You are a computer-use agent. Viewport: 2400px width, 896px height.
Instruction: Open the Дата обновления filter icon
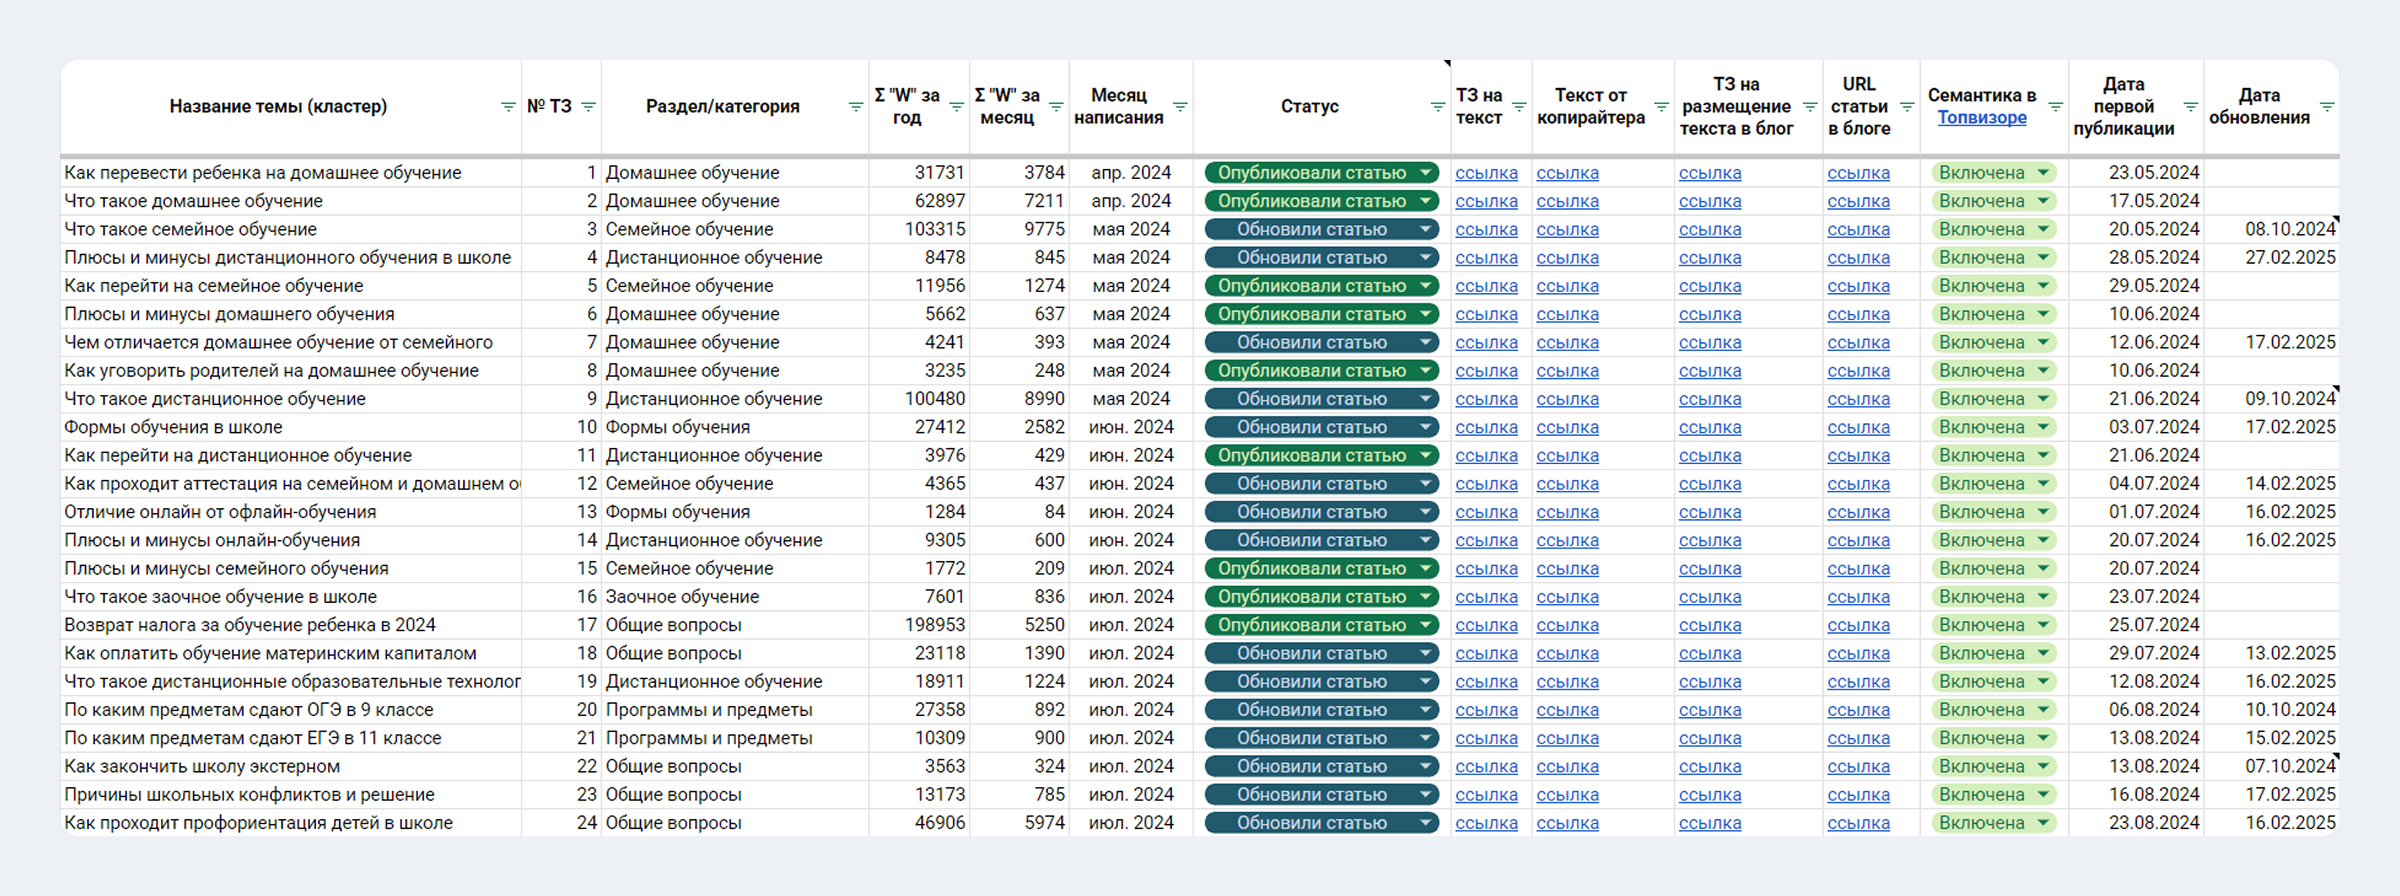point(2327,107)
